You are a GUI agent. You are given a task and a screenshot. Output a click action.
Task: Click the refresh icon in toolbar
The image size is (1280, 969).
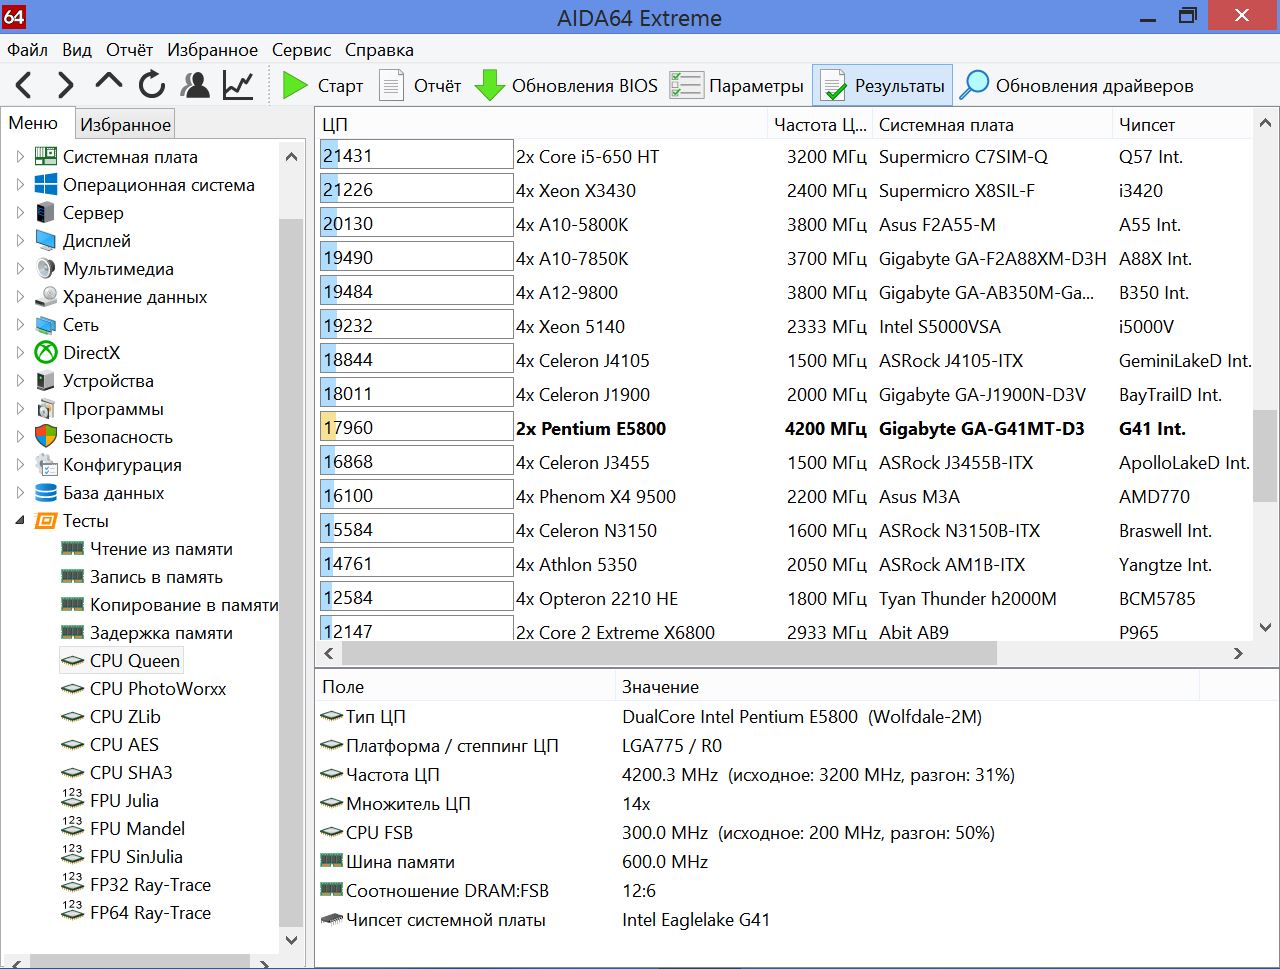tap(152, 85)
